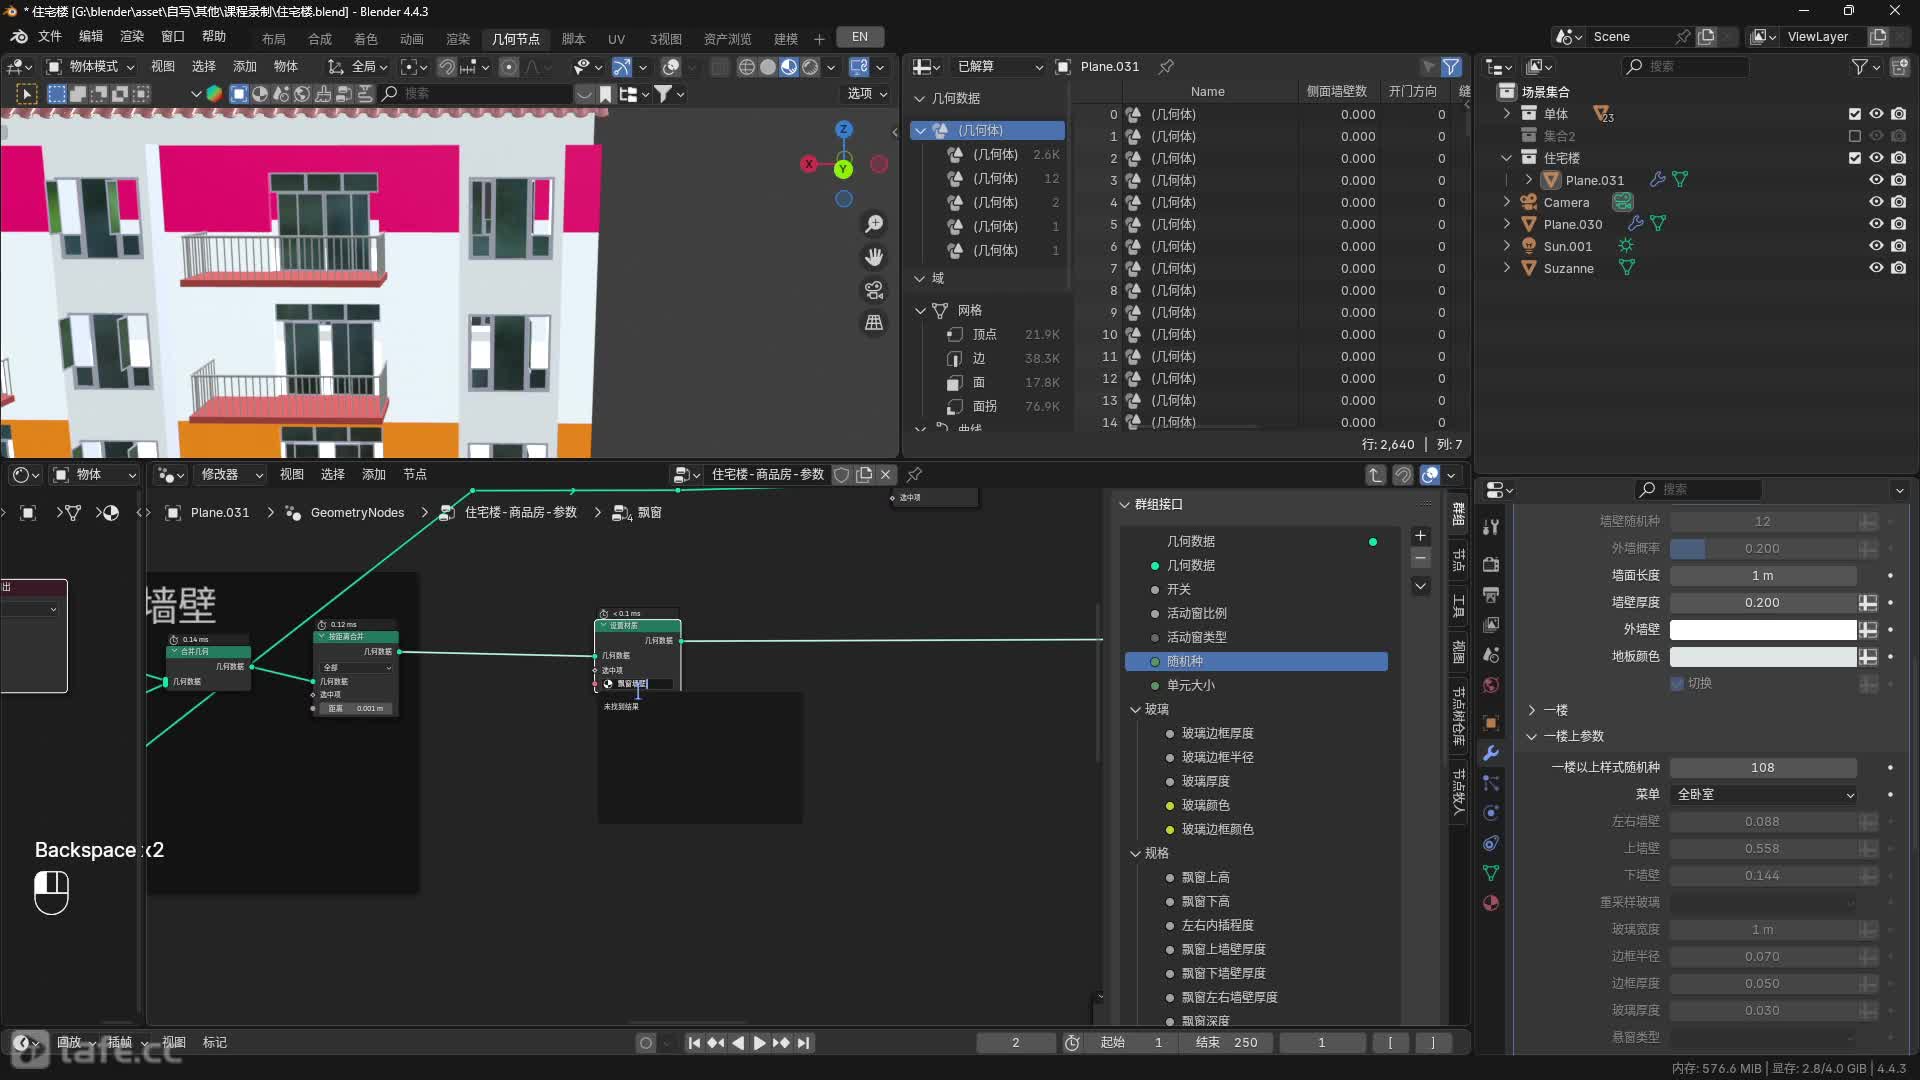Play animation forward in timeline
The height and width of the screenshot is (1080, 1920).
[x=759, y=1043]
